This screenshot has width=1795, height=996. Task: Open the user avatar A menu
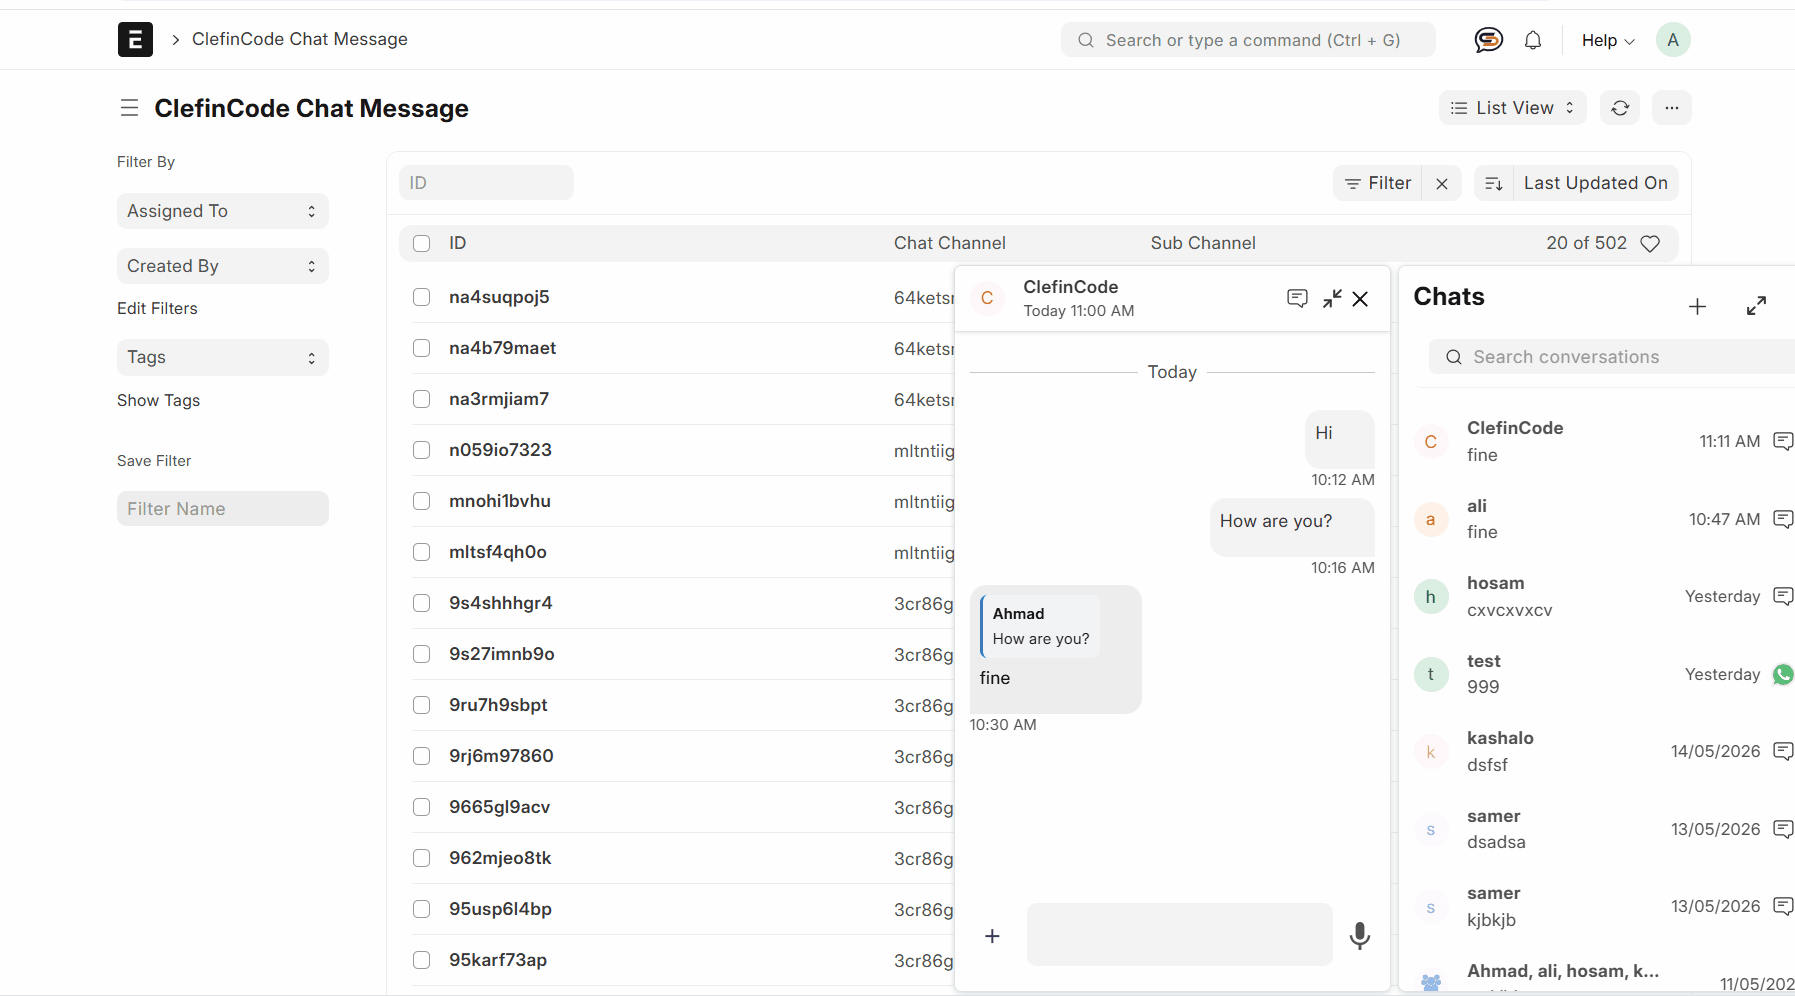(x=1673, y=40)
